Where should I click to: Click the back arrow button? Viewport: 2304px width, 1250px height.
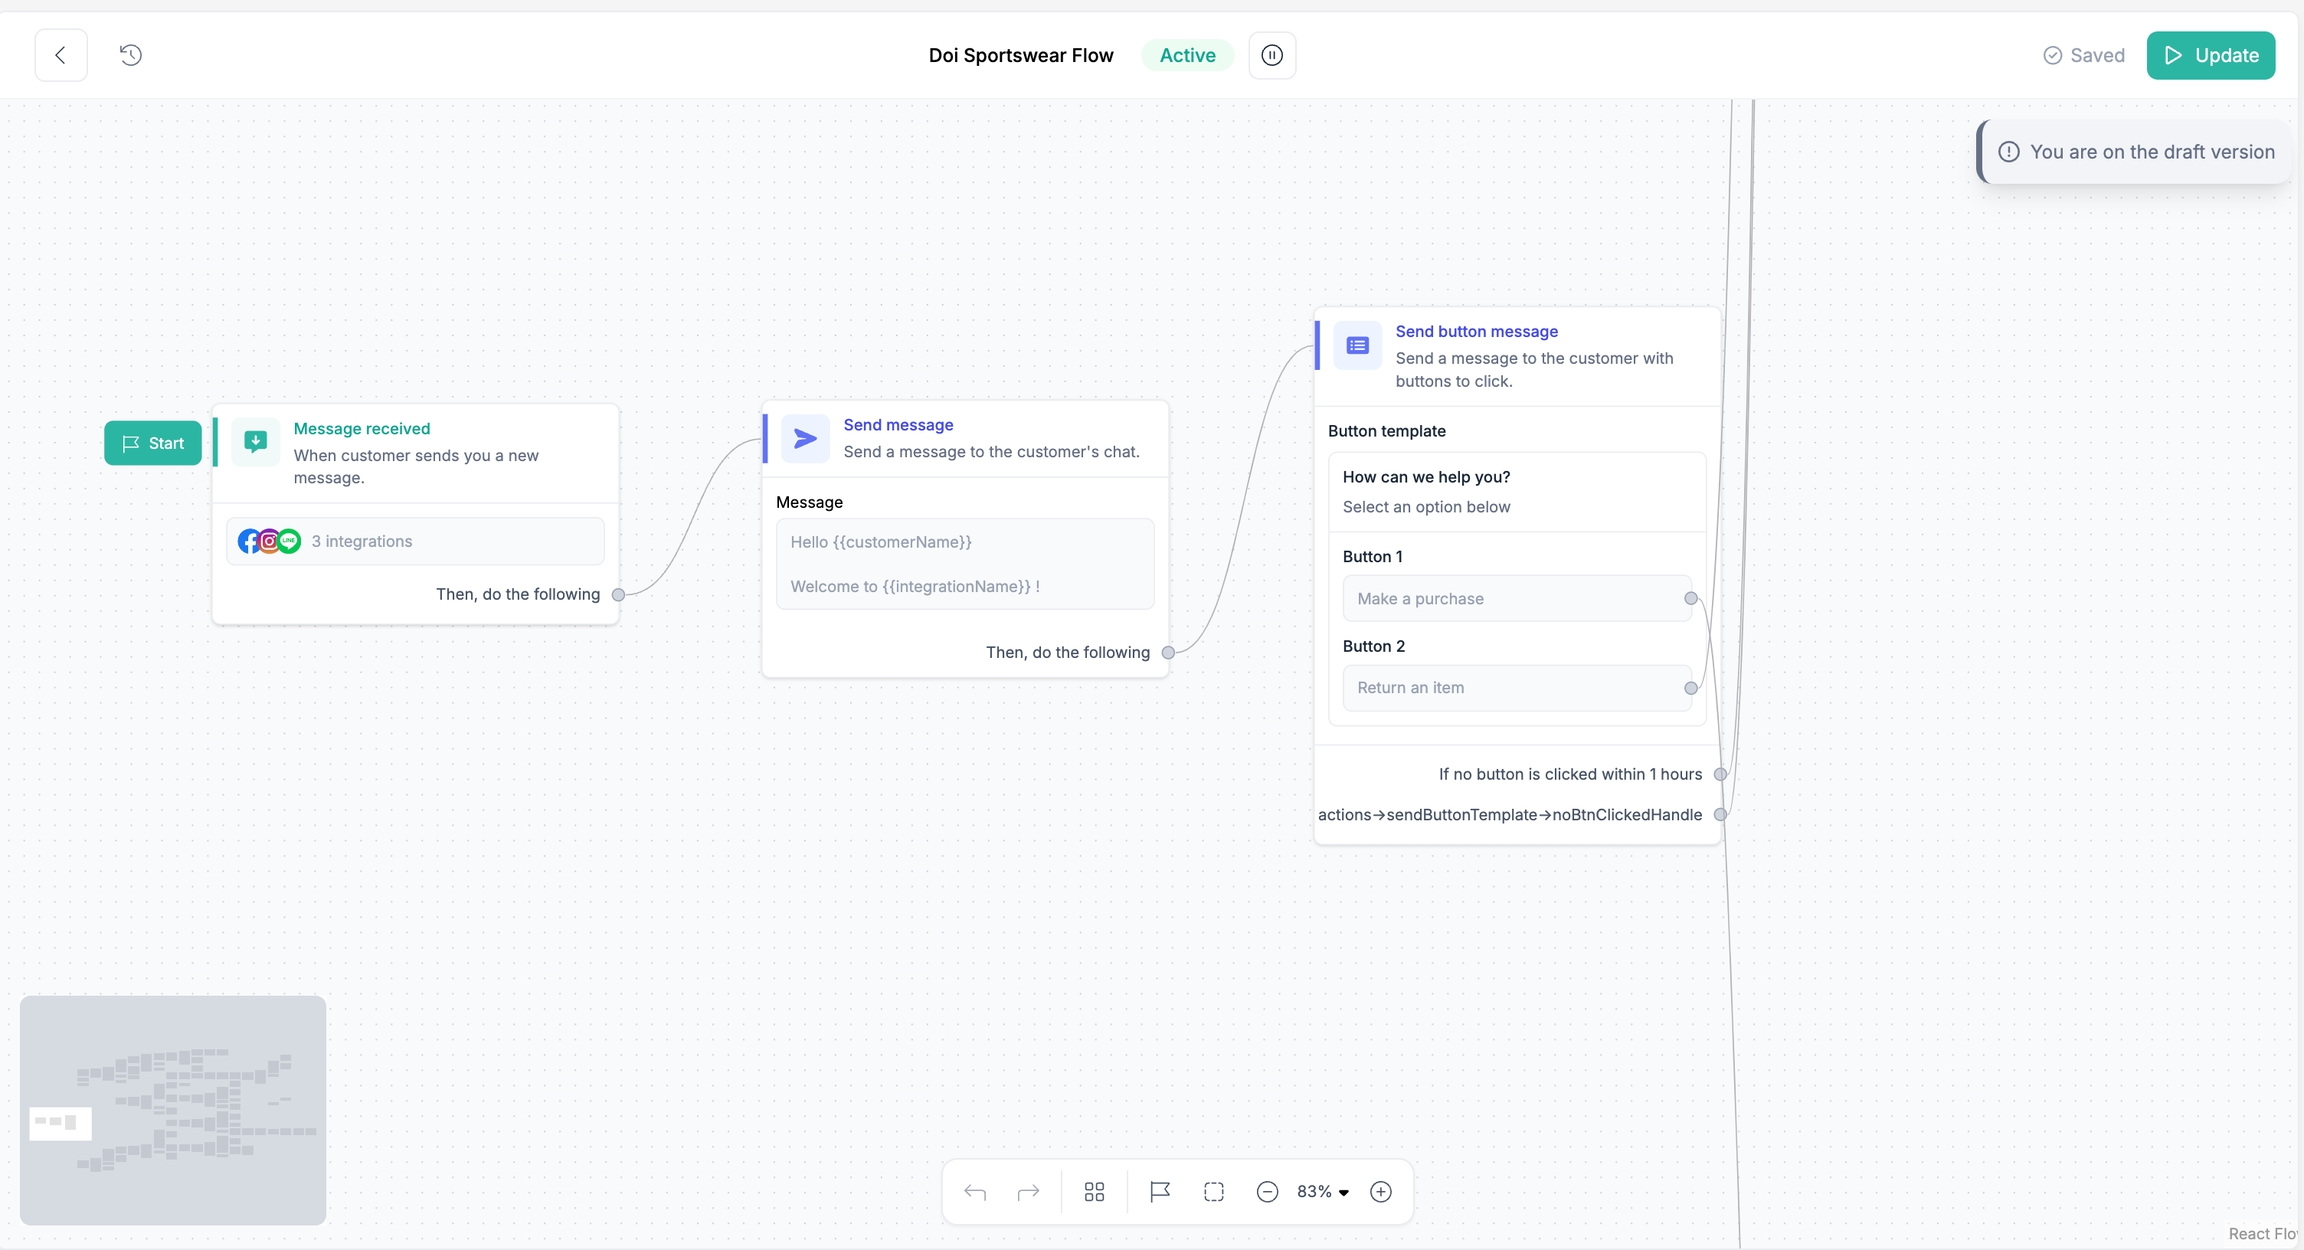[x=61, y=55]
